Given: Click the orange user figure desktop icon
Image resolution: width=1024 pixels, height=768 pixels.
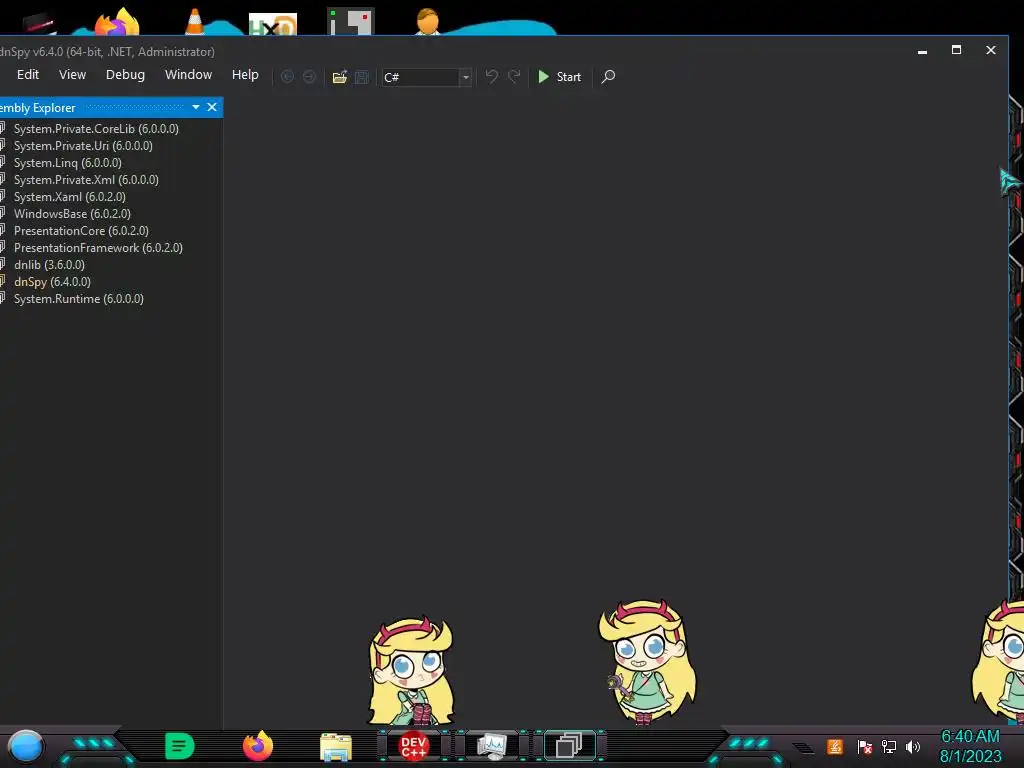Looking at the screenshot, I should pyautogui.click(x=428, y=22).
